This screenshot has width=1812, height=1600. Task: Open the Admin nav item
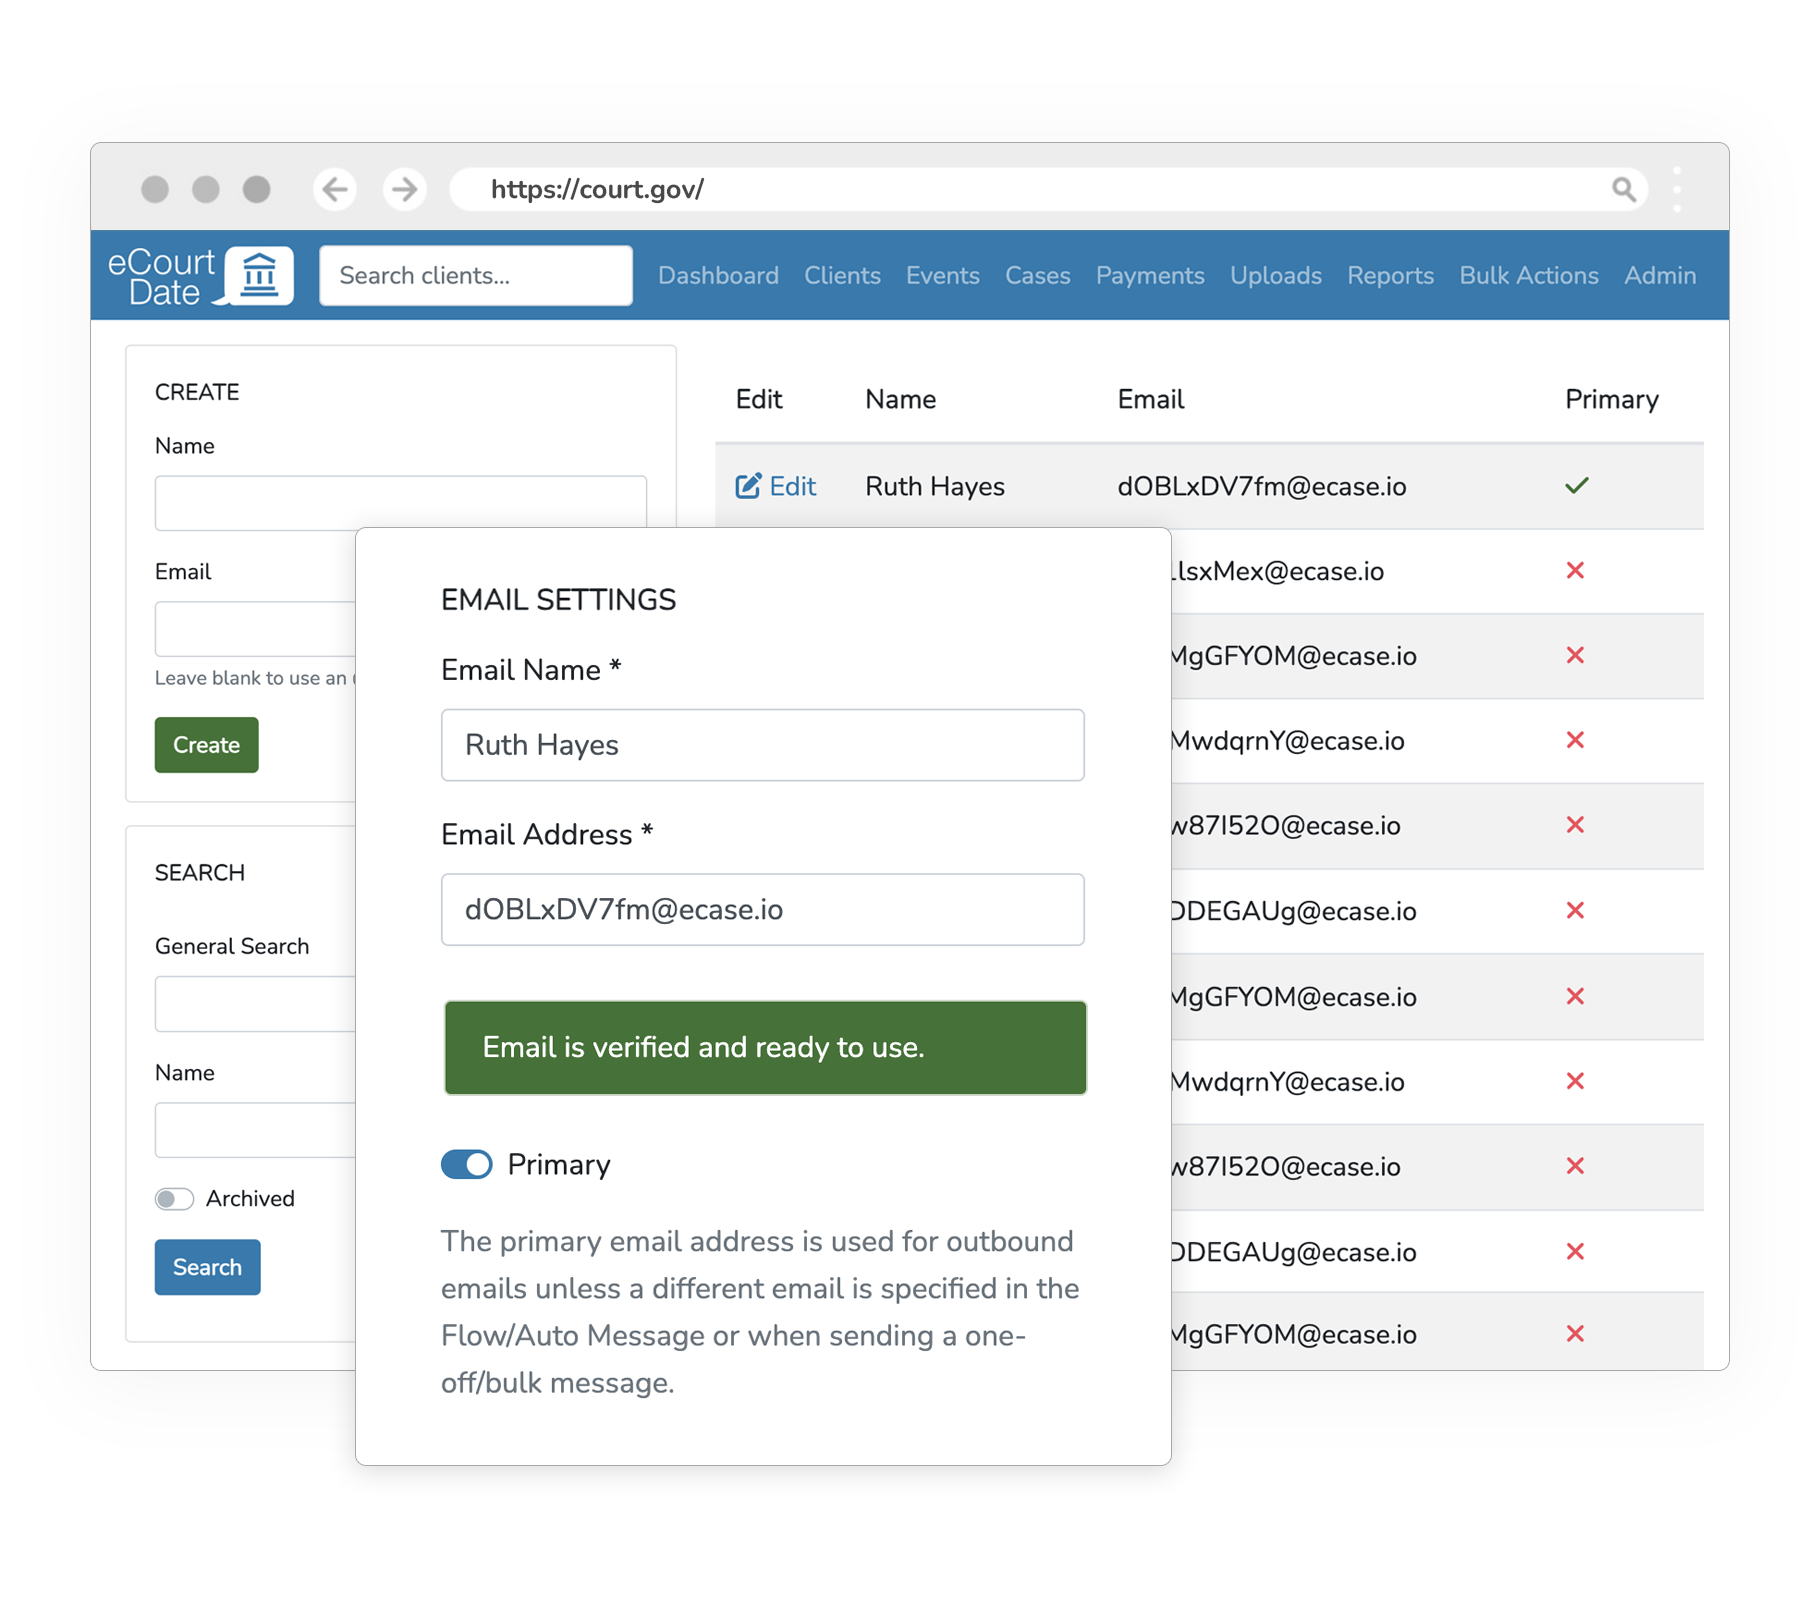tap(1660, 276)
